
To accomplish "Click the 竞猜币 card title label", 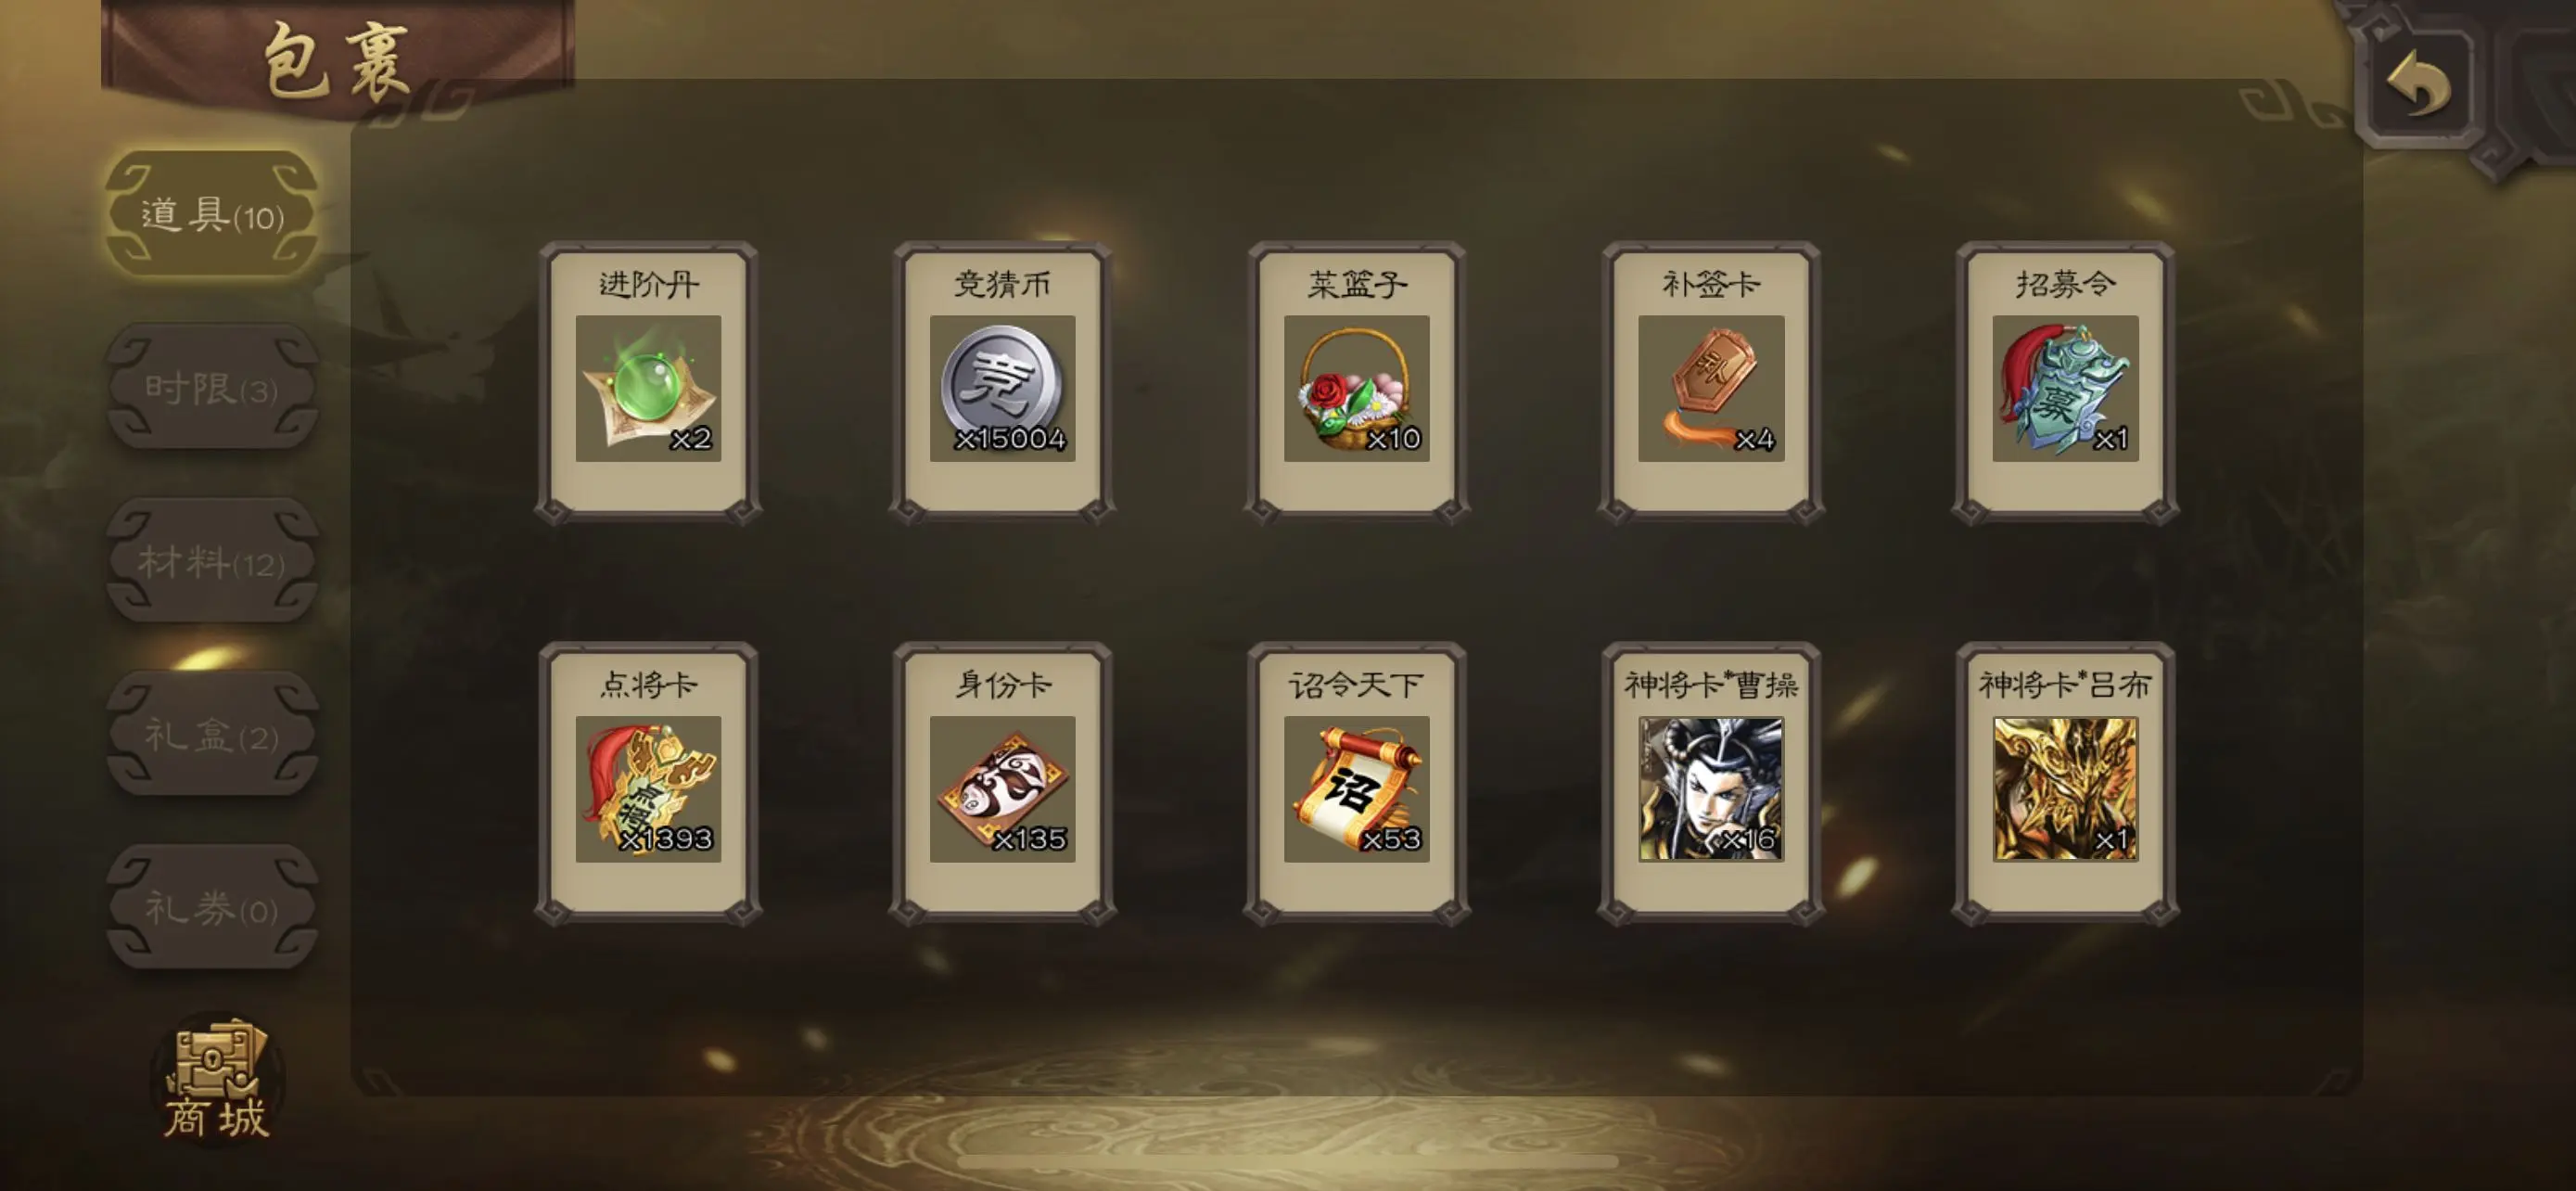I will 1002,285.
